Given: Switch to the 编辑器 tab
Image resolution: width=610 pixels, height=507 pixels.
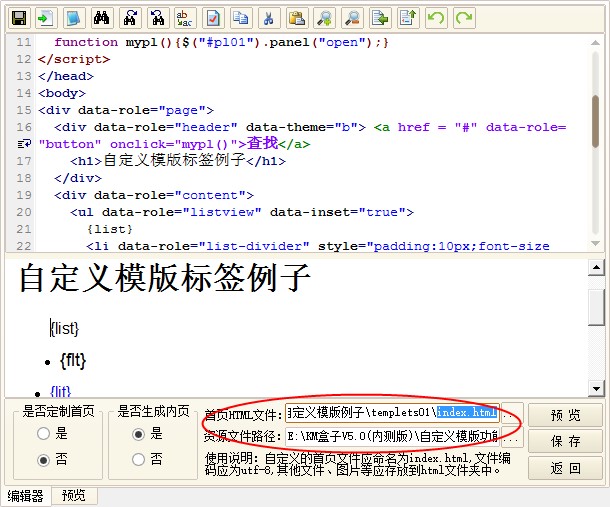Looking at the screenshot, I should click(26, 496).
